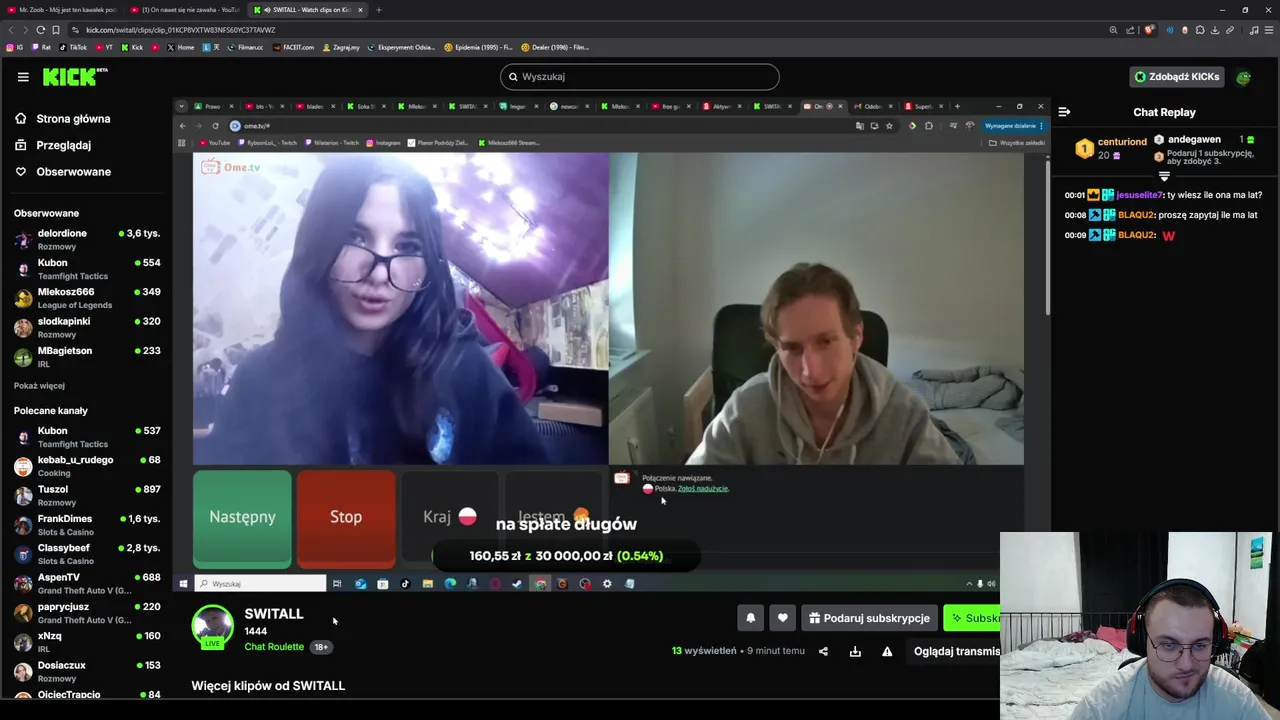Viewport: 1280px width, 720px height.
Task: Click Oglądaj transmisję button
Action: (x=956, y=651)
